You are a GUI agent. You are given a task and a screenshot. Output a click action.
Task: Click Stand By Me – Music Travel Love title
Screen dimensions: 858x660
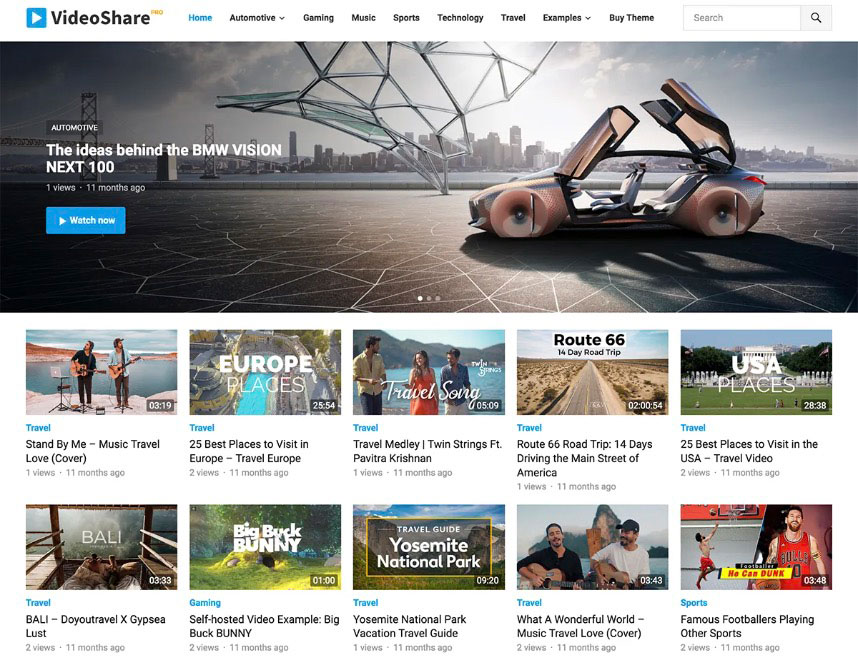tap(92, 451)
